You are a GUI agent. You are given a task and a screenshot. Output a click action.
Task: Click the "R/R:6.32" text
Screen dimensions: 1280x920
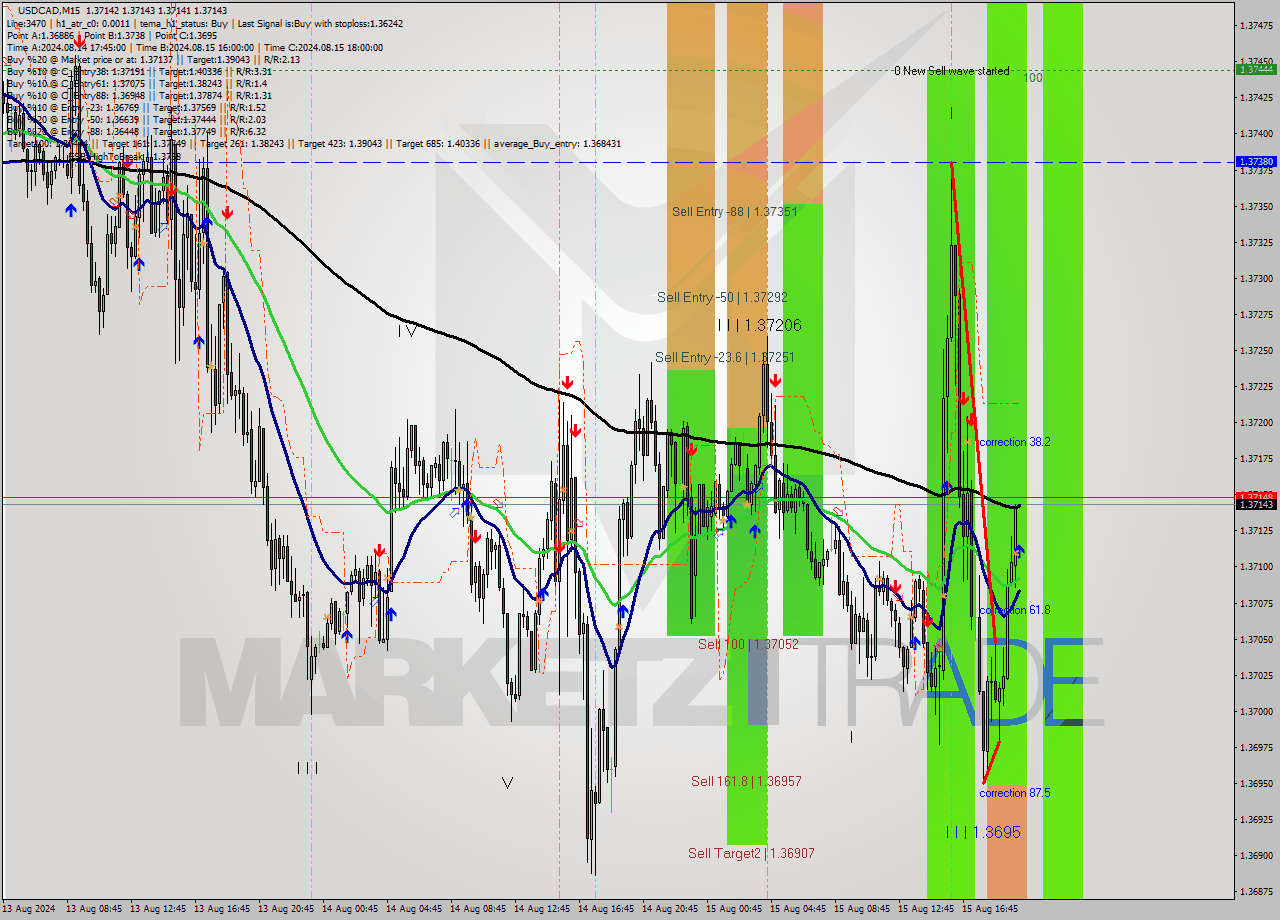(248, 131)
